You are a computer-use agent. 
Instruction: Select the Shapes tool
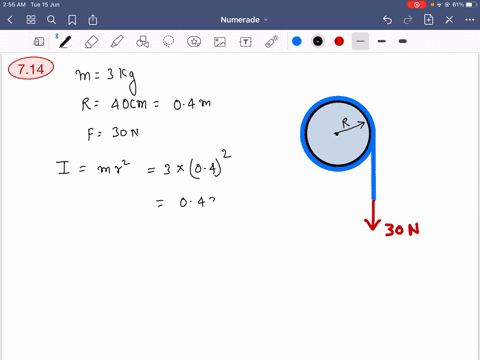(x=142, y=42)
